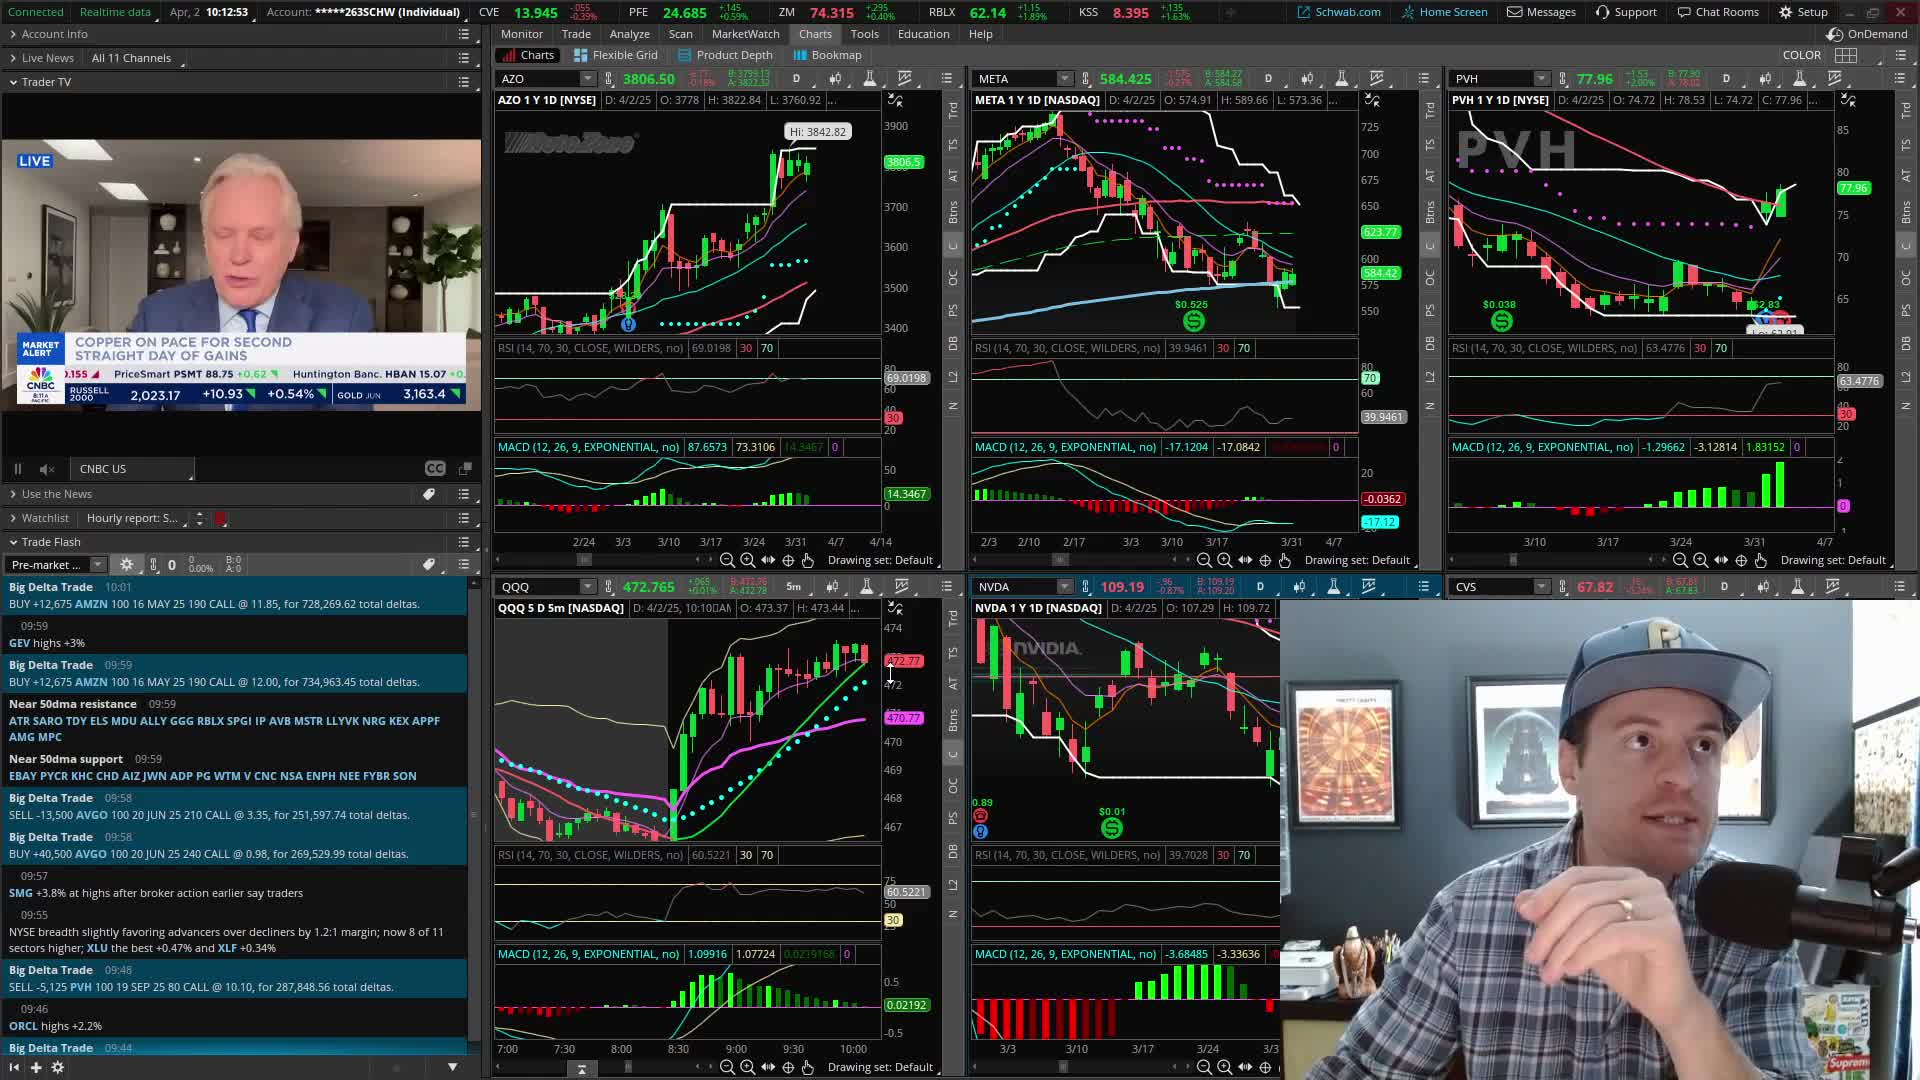Toggle AZO chart drawing tools icon
Viewport: 1920px width, 1080px height.
tap(895, 101)
